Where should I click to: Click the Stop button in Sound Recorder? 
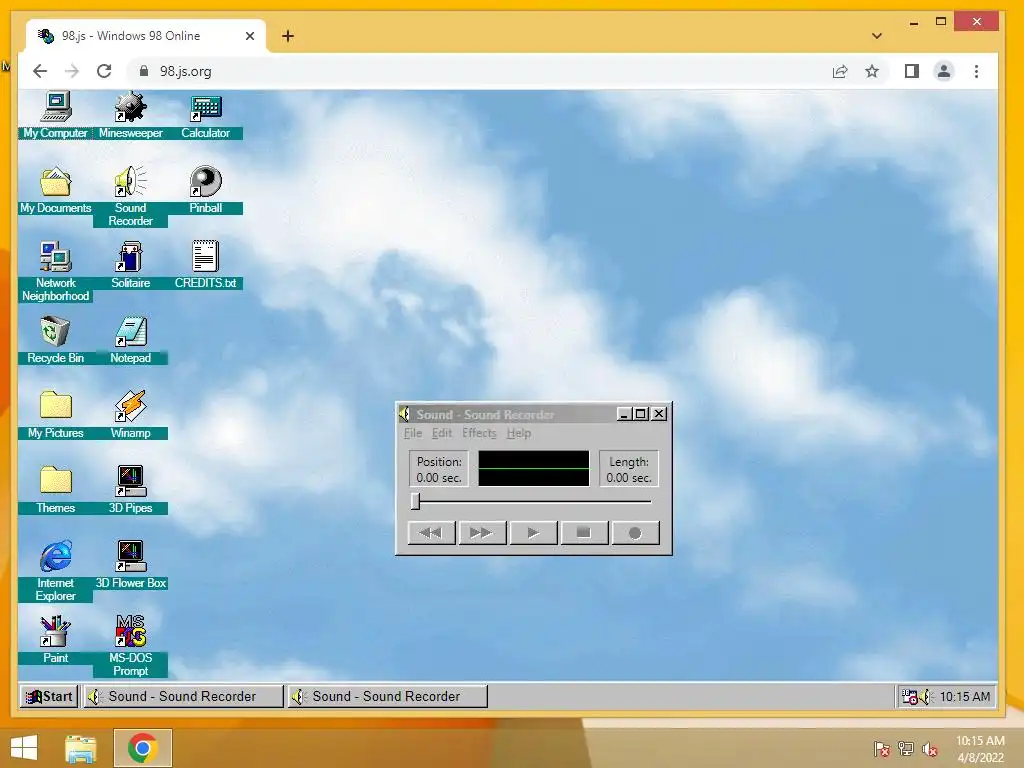584,533
